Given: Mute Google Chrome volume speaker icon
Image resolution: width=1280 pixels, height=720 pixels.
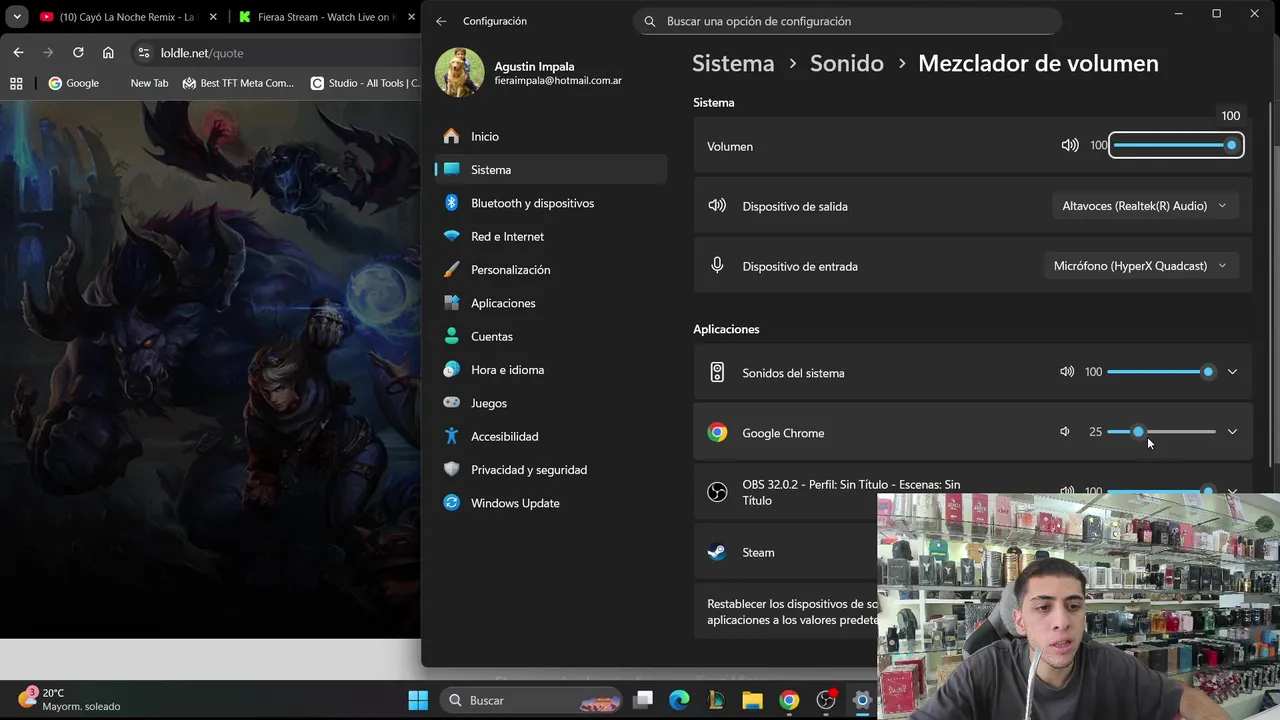Looking at the screenshot, I should (1066, 432).
